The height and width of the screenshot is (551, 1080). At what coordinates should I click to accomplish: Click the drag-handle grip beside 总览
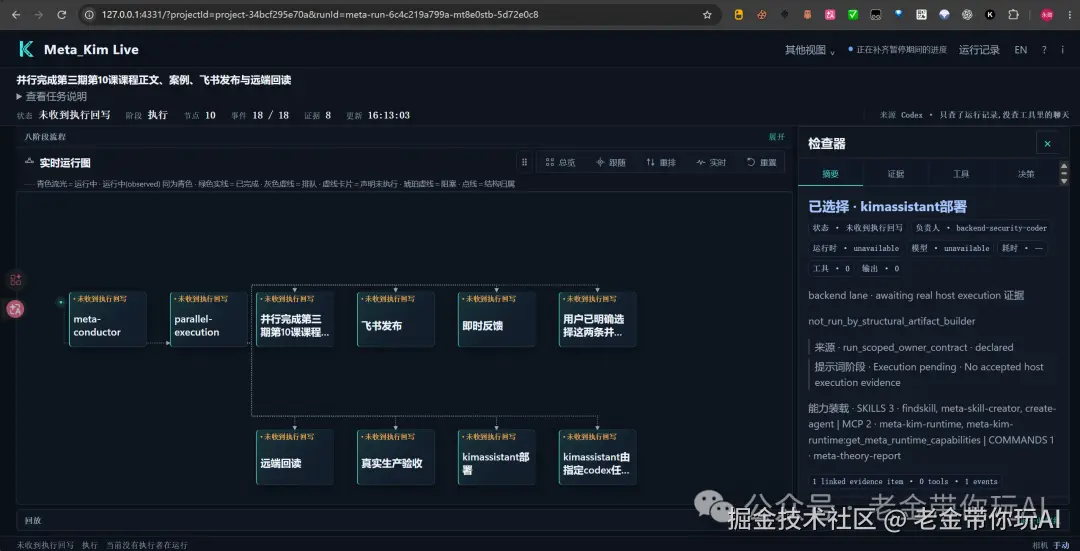tap(524, 163)
